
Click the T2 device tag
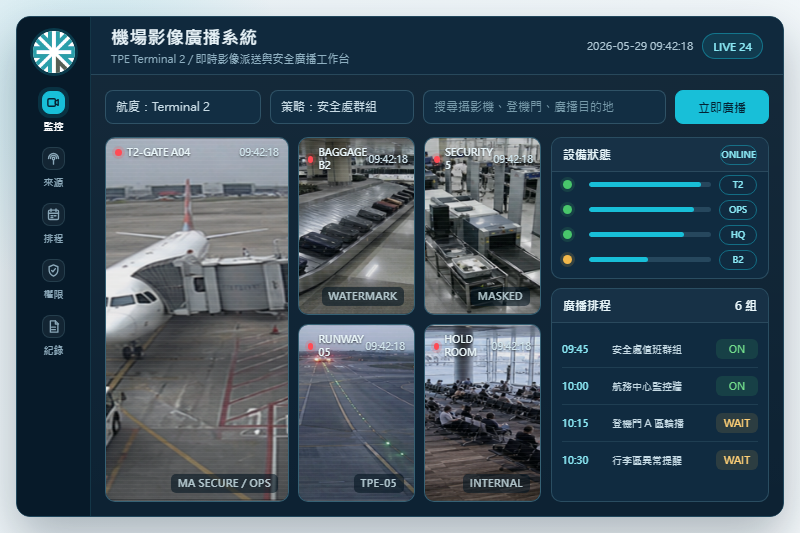point(738,185)
